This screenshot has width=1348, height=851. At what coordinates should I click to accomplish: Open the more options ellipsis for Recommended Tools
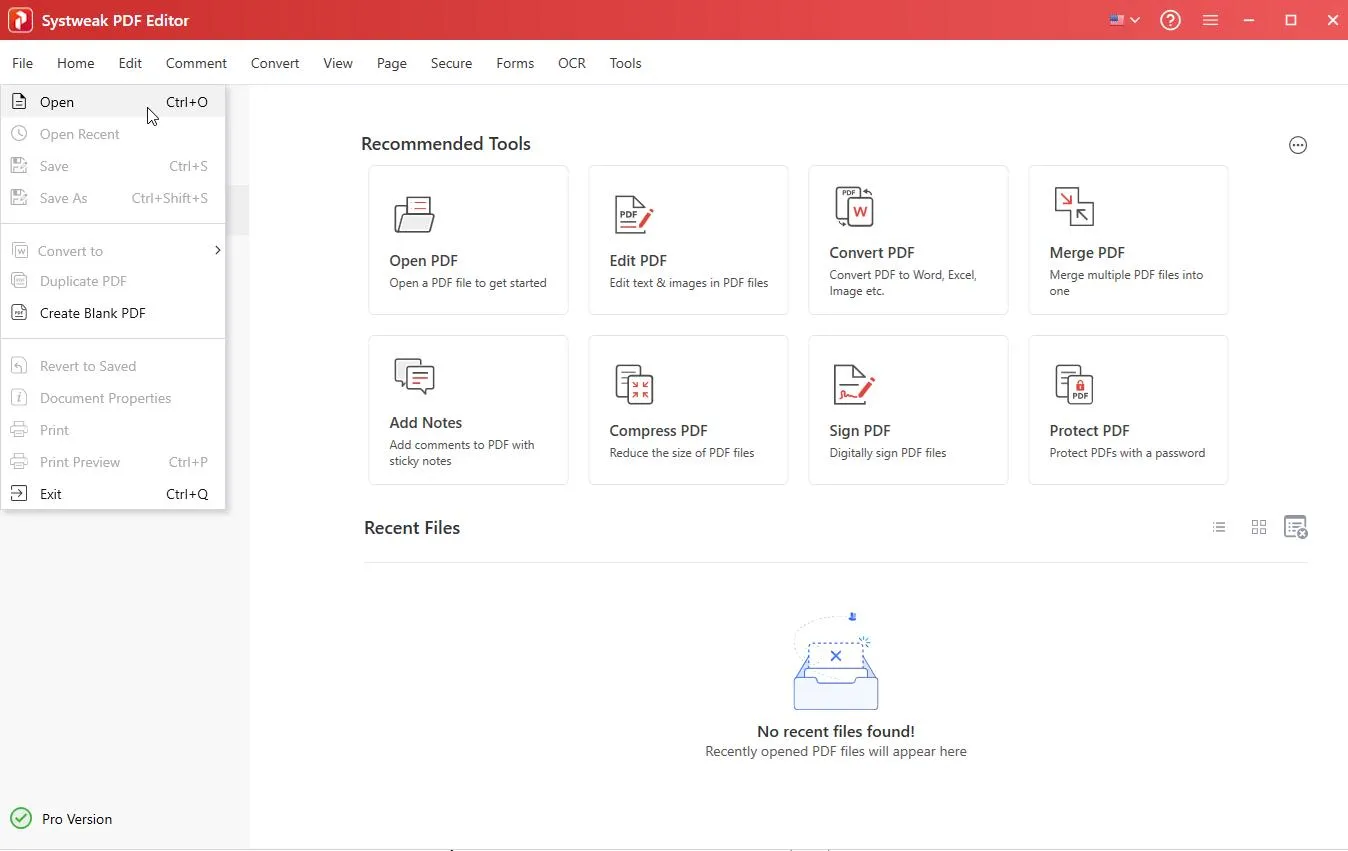(x=1297, y=145)
